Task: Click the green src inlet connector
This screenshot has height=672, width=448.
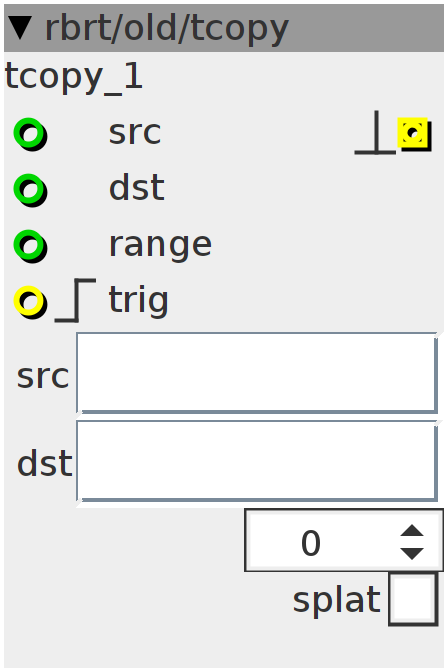Action: click(30, 134)
